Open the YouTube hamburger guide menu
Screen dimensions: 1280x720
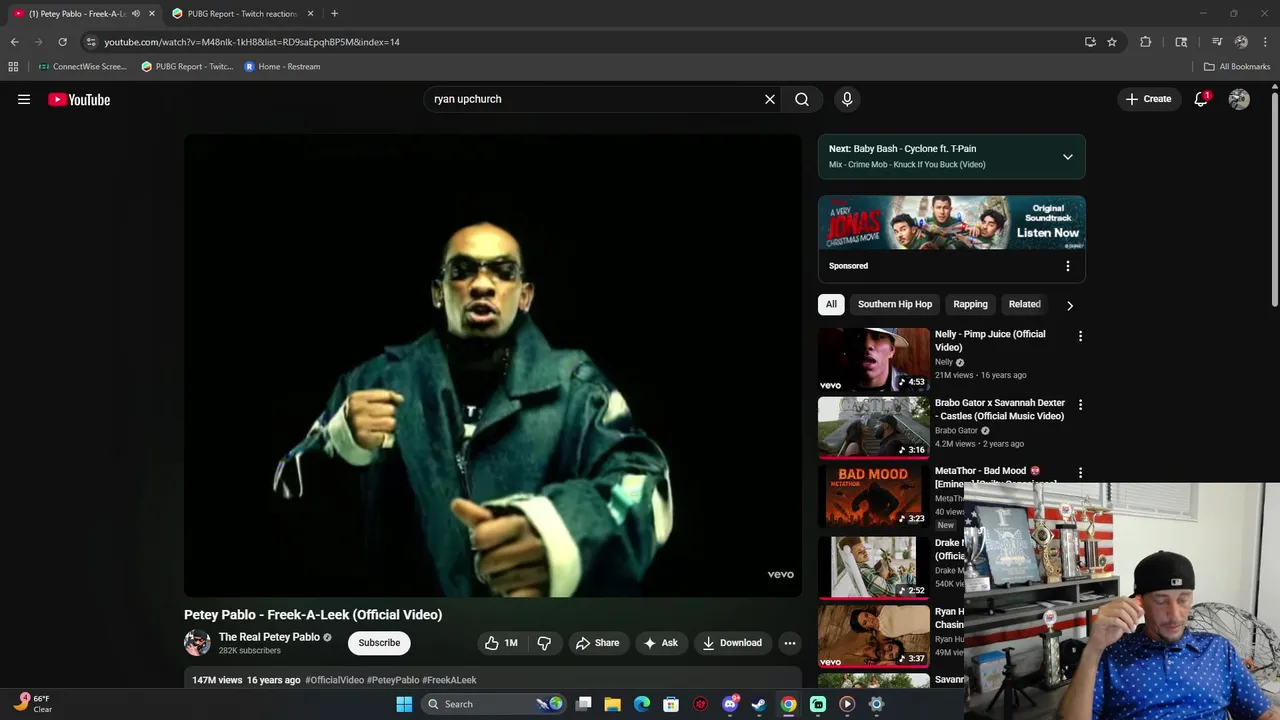pyautogui.click(x=24, y=99)
